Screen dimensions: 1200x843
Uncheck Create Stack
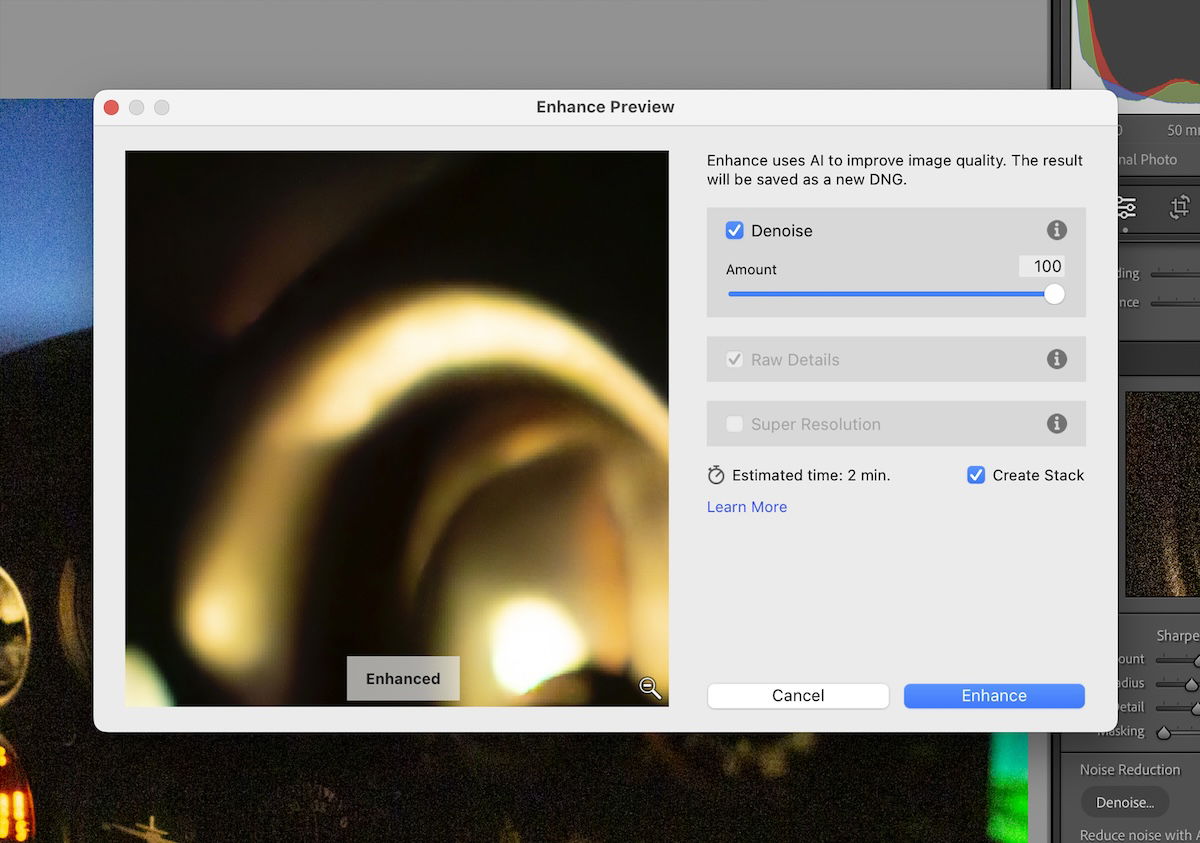click(x=976, y=475)
